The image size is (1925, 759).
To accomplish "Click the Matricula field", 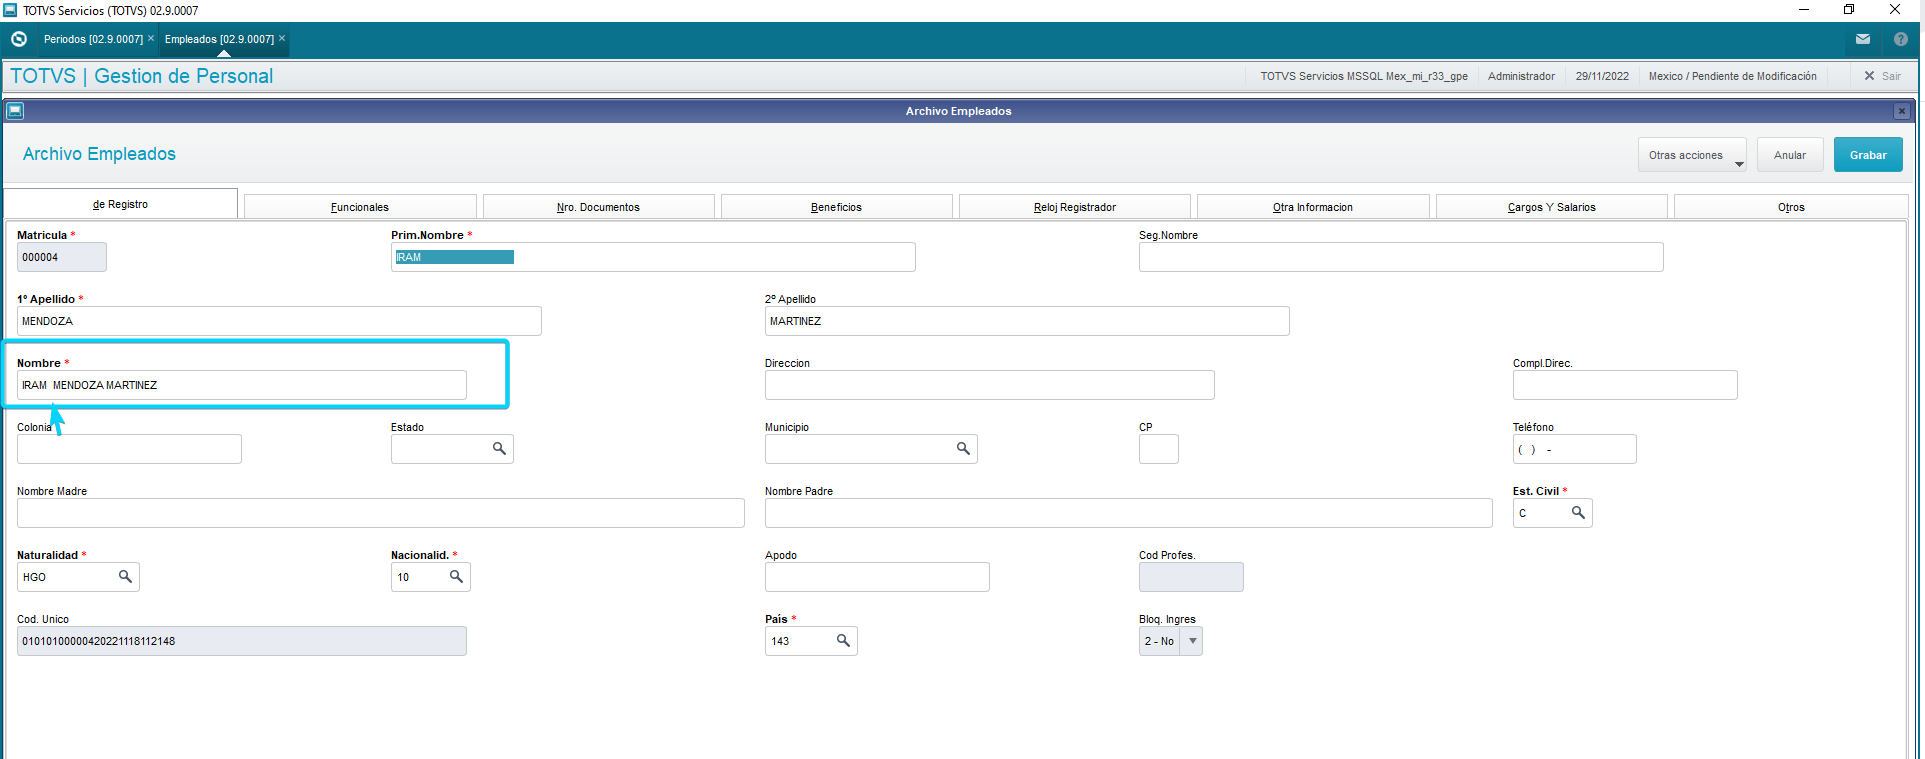I will point(62,257).
